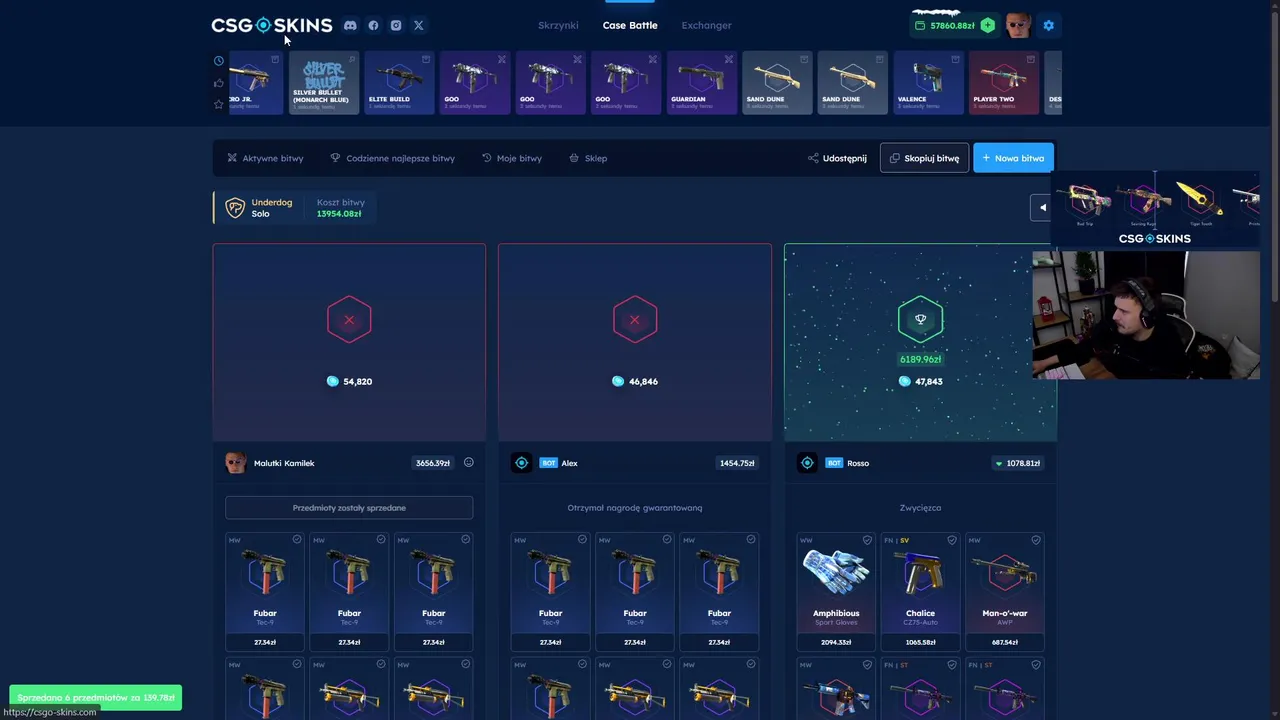This screenshot has width=1280, height=720.
Task: Click the green plus deposit icon
Action: click(x=988, y=25)
